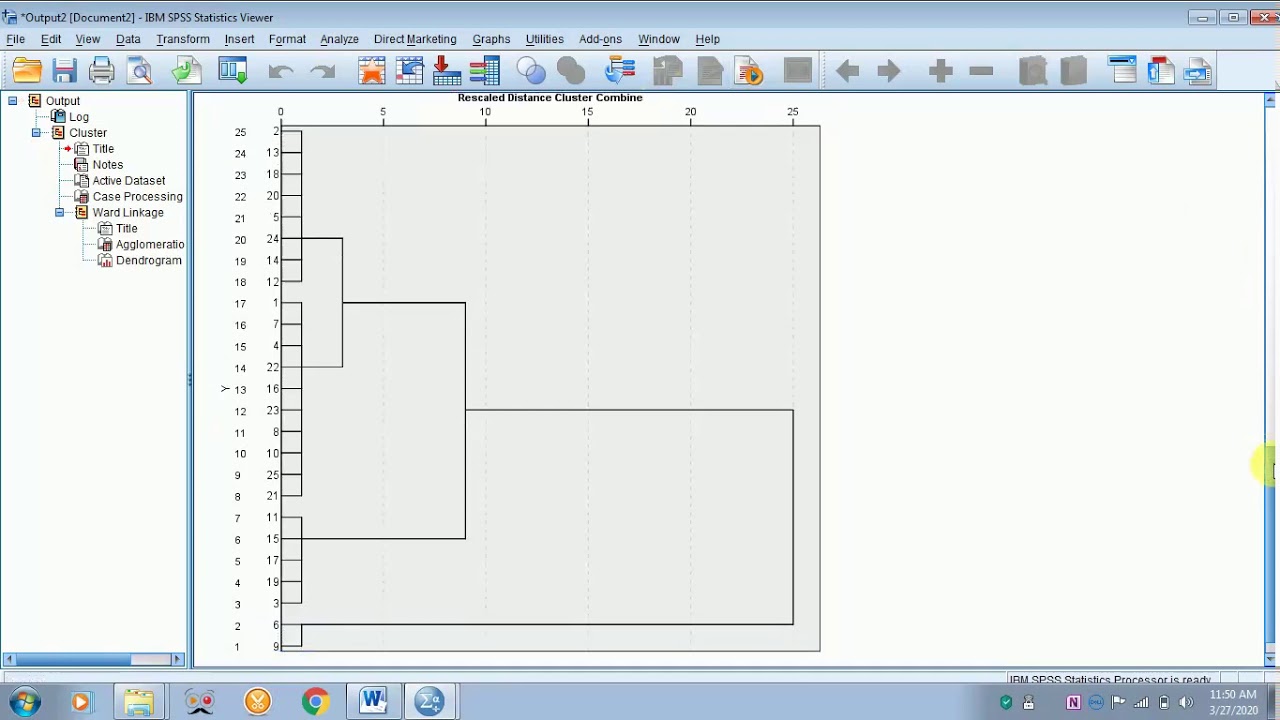Open the File menu
The width and height of the screenshot is (1280, 720).
coord(15,39)
